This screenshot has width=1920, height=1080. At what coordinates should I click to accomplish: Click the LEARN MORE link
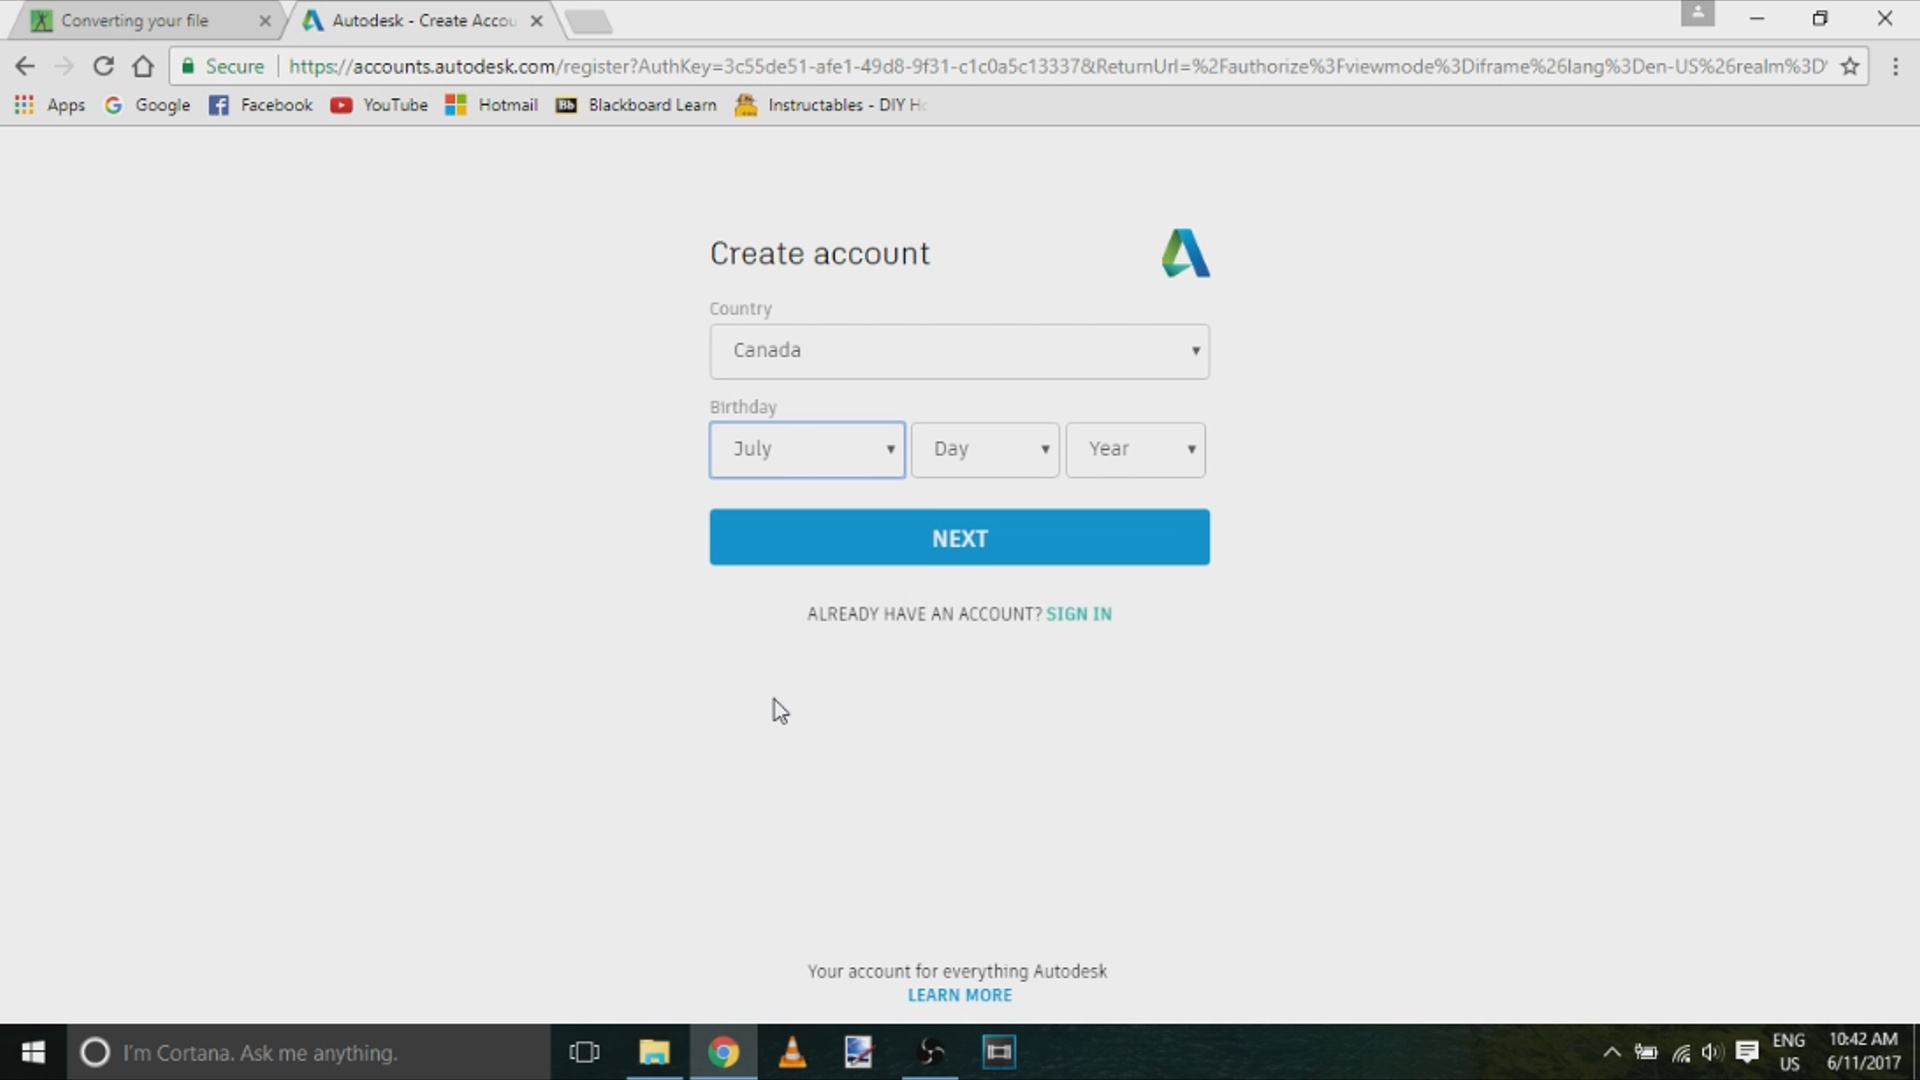pyautogui.click(x=959, y=995)
